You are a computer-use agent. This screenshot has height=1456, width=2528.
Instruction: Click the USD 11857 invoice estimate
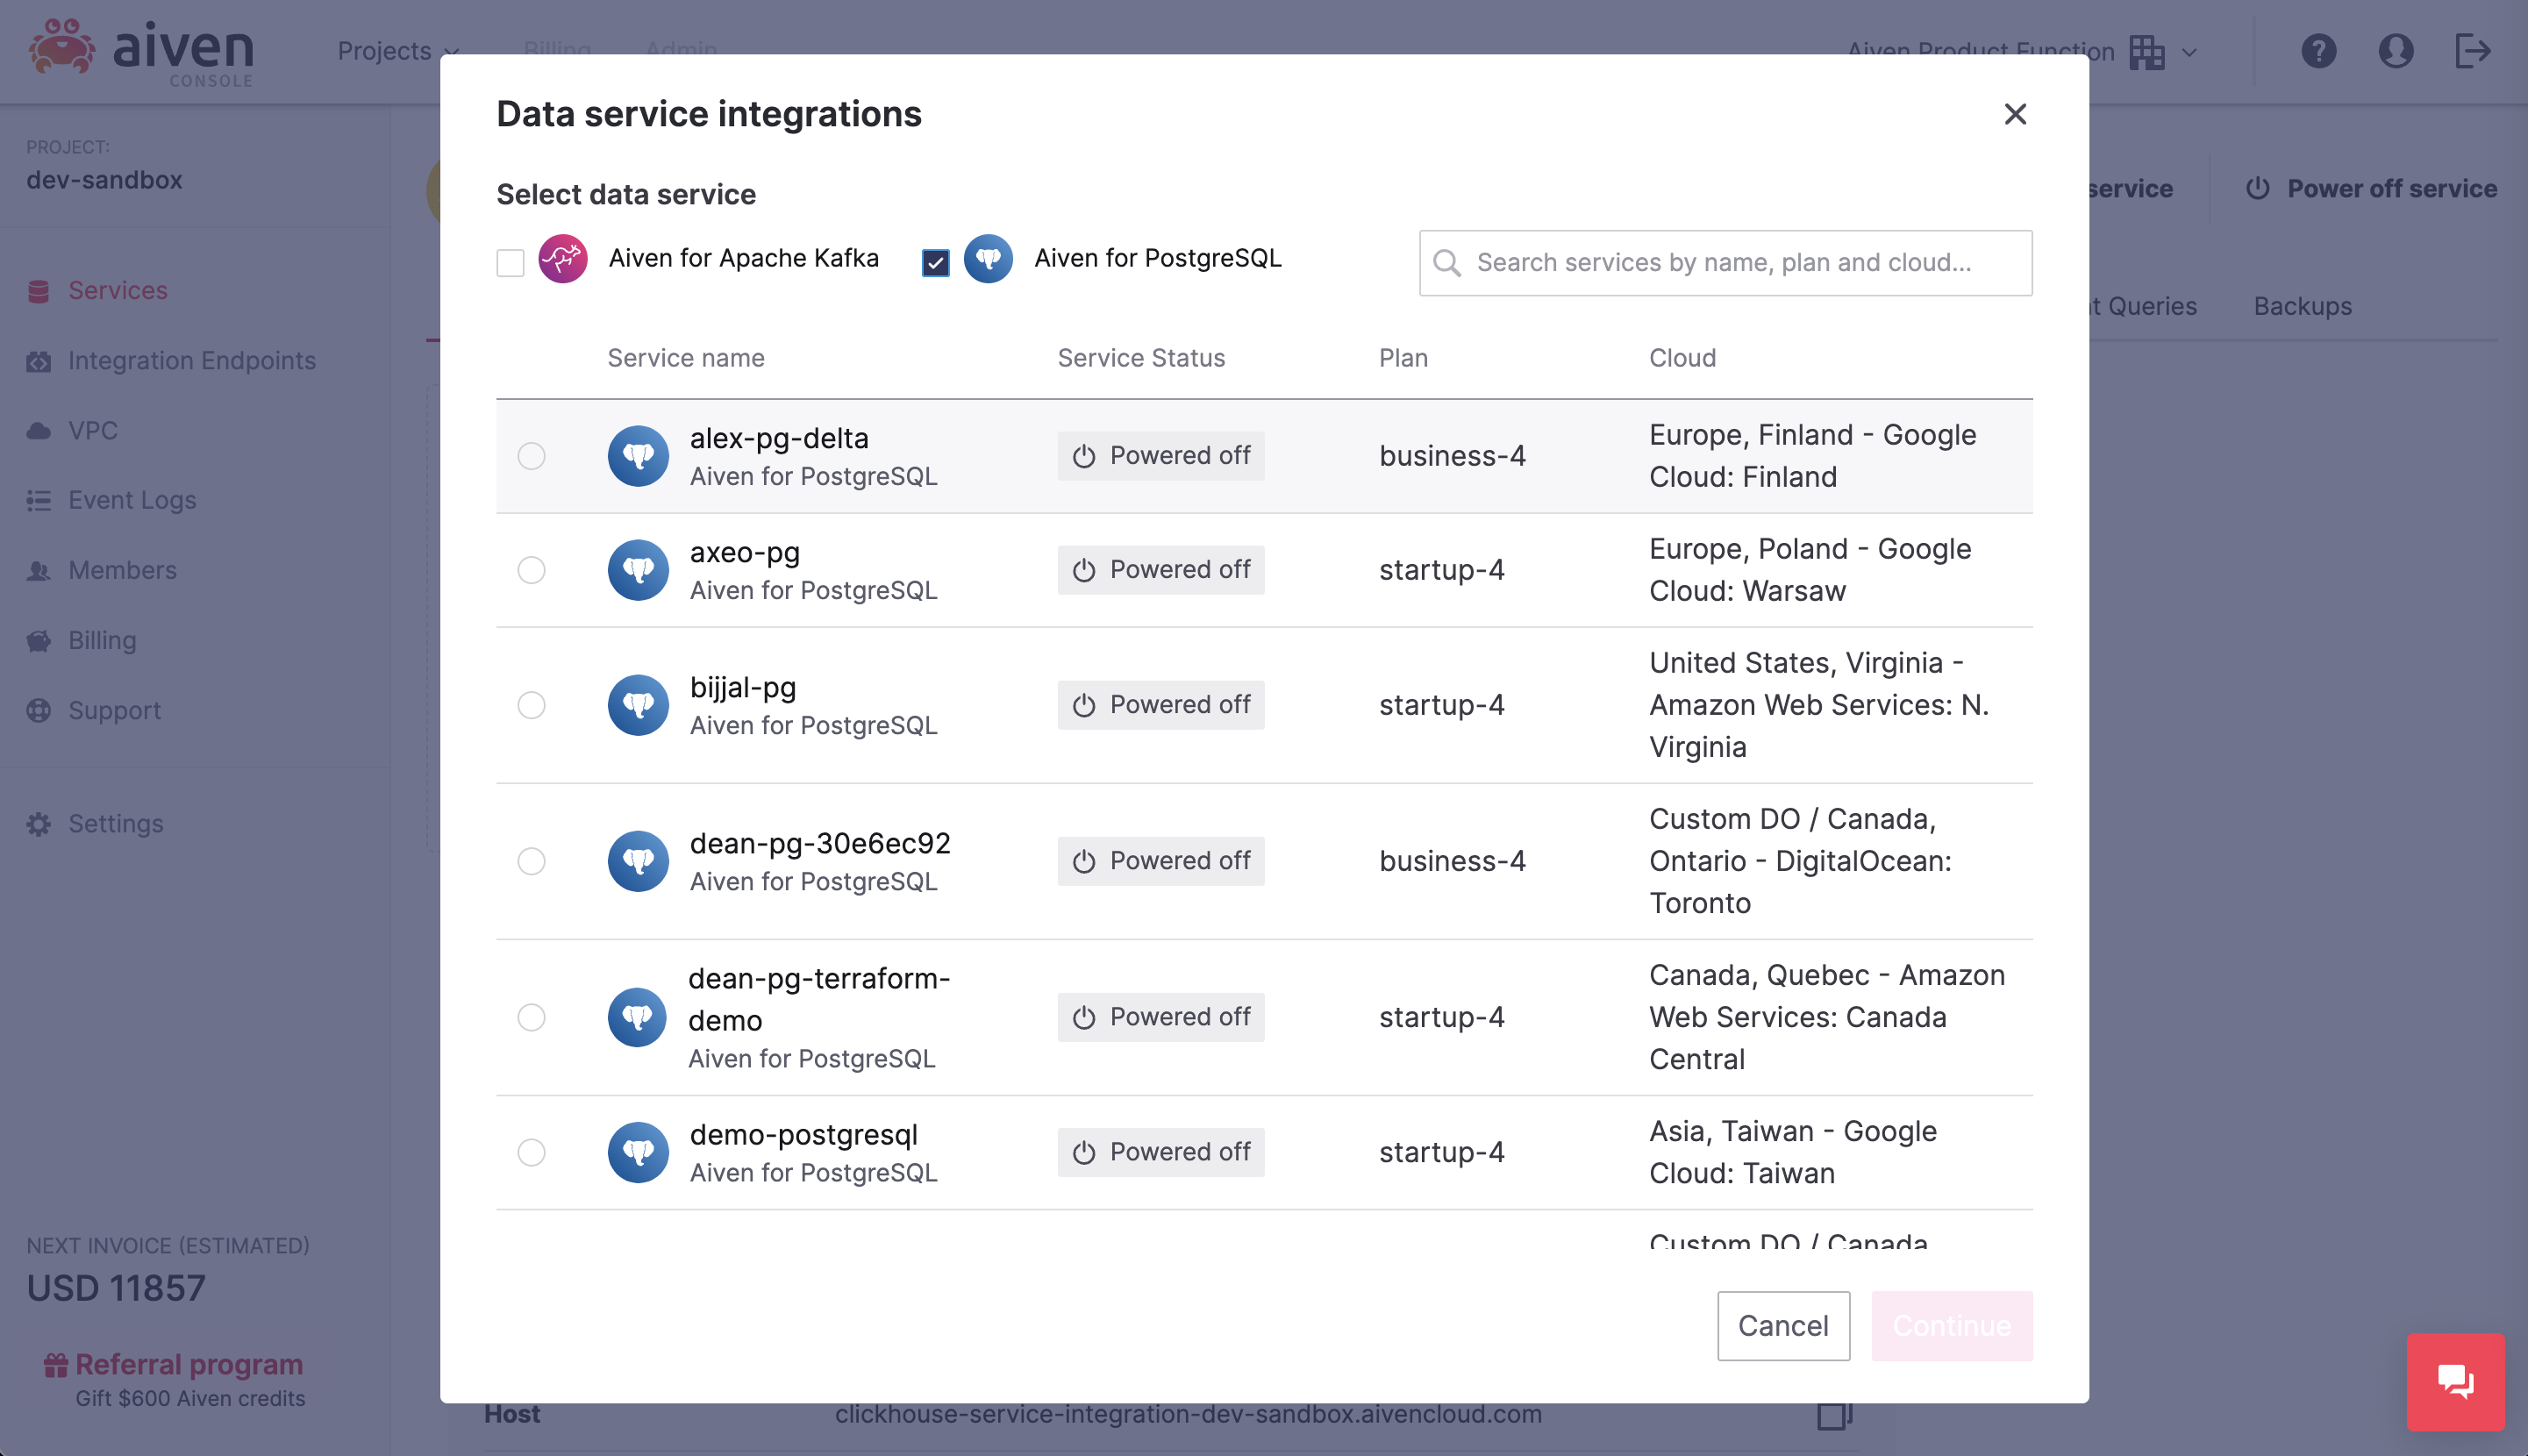pos(116,1288)
